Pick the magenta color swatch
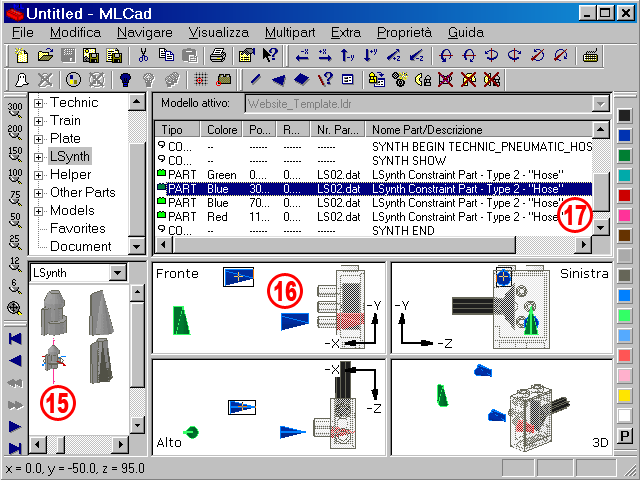640x480 pixels. click(x=624, y=216)
